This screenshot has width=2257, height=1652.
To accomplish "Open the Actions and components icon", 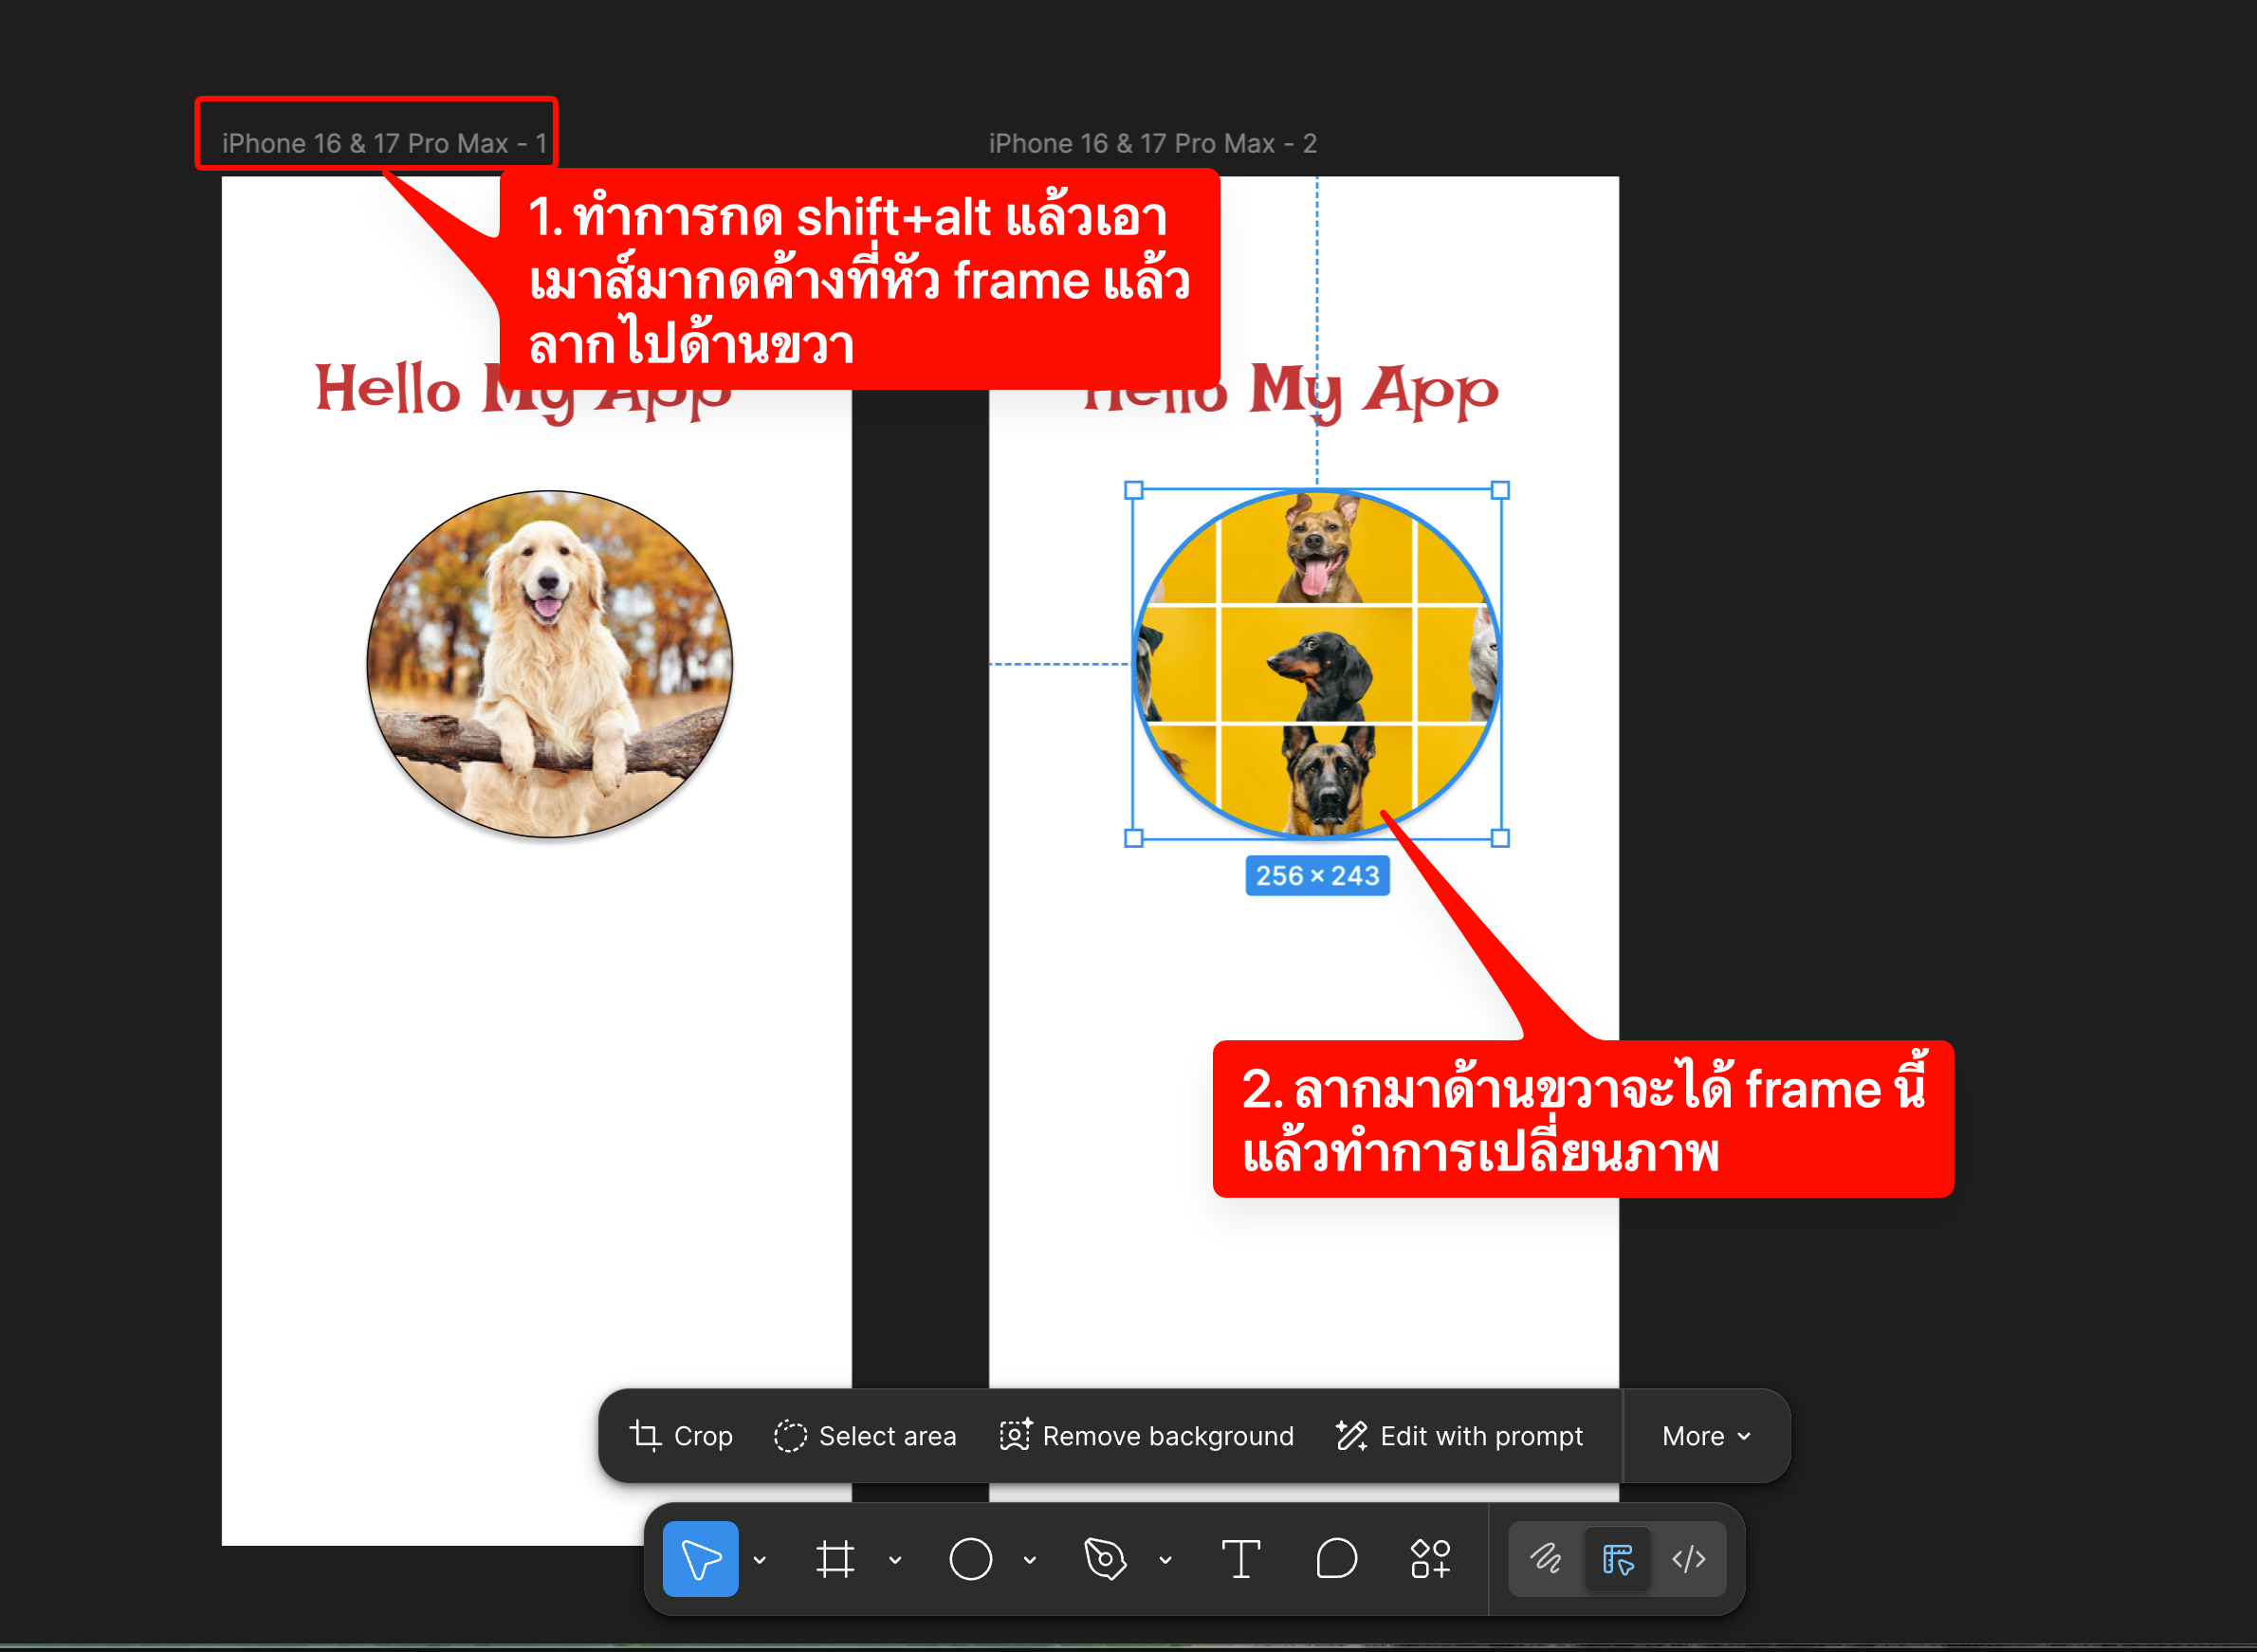I will [x=1431, y=1558].
